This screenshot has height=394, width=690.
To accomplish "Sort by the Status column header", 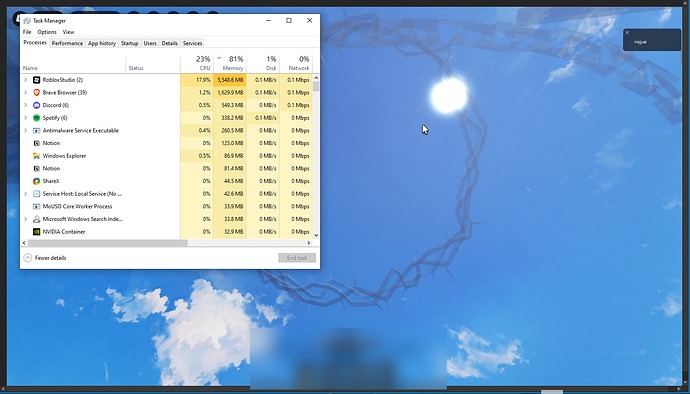I will click(x=153, y=64).
